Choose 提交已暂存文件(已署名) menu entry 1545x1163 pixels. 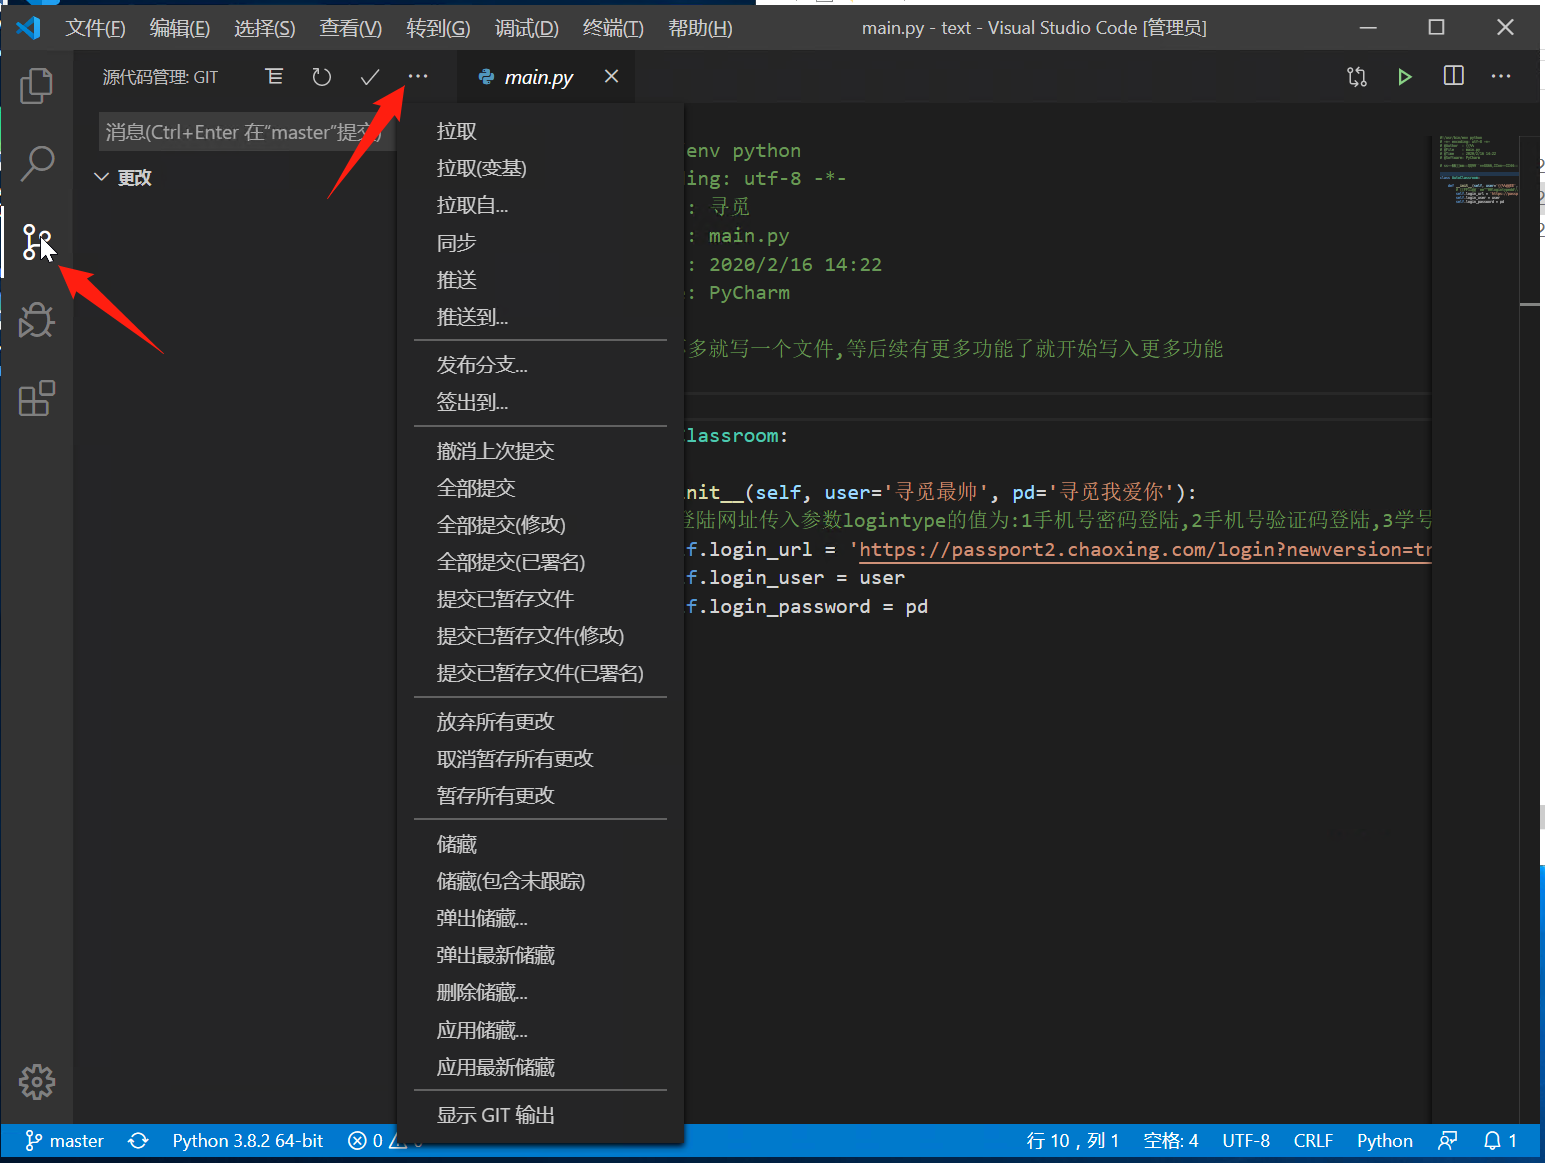pyautogui.click(x=540, y=673)
